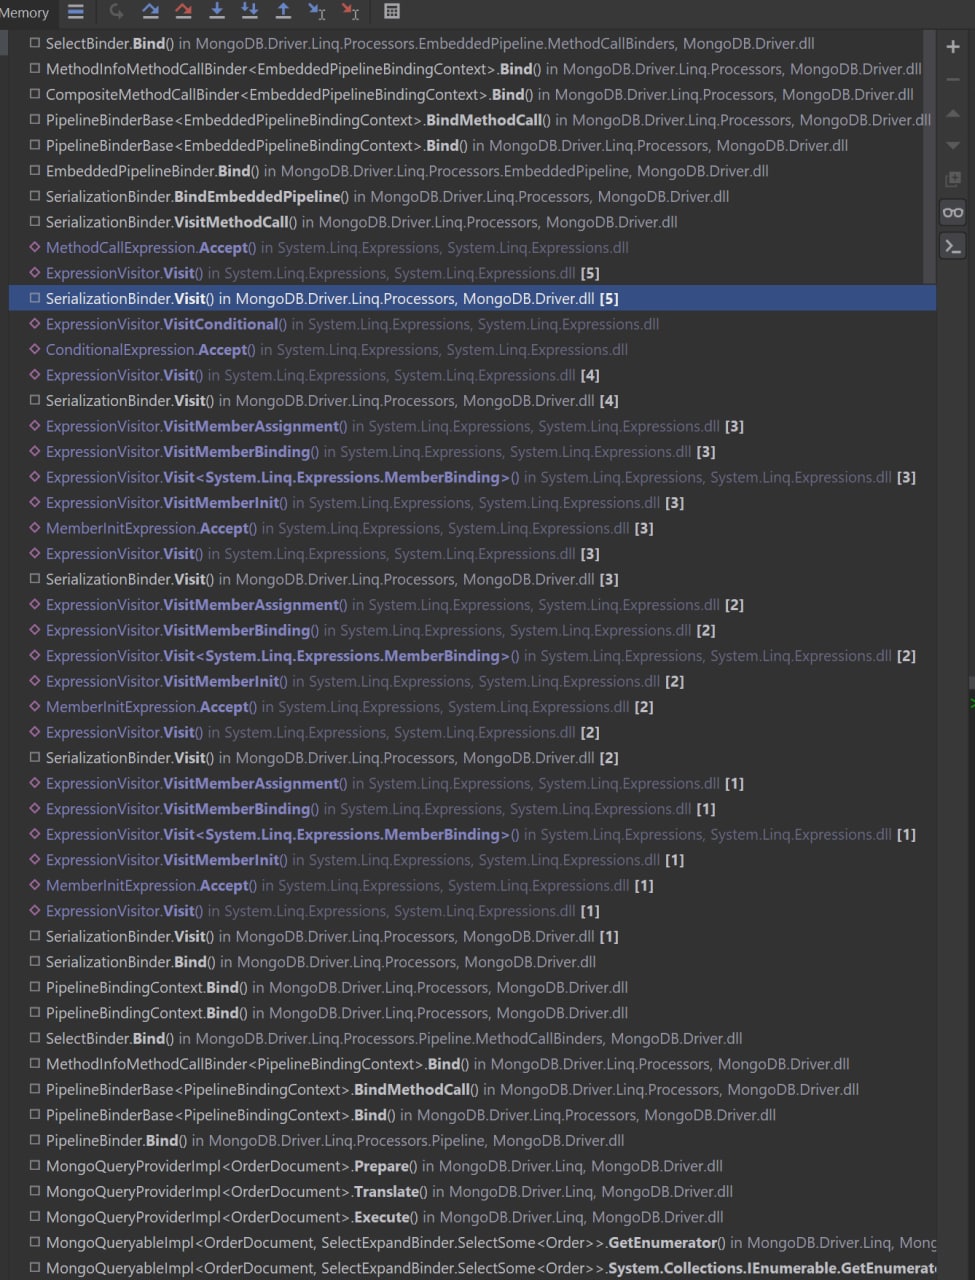Select SerializationBinder.Visit() frame marked [4]

[472, 401]
